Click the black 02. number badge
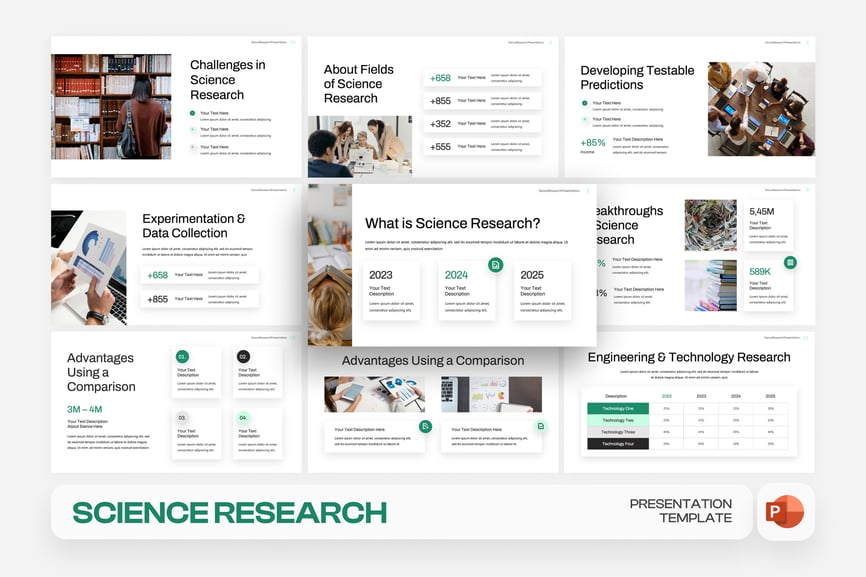866x577 pixels. (242, 356)
